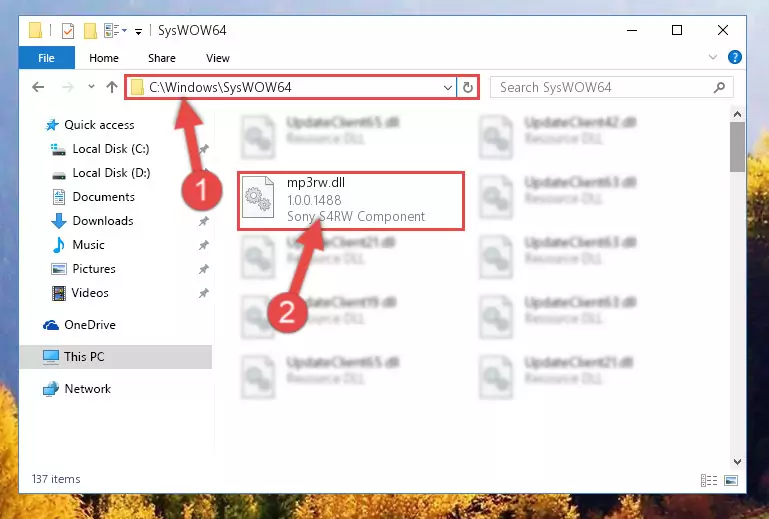Switch to the Home ribbon tab

(x=103, y=58)
